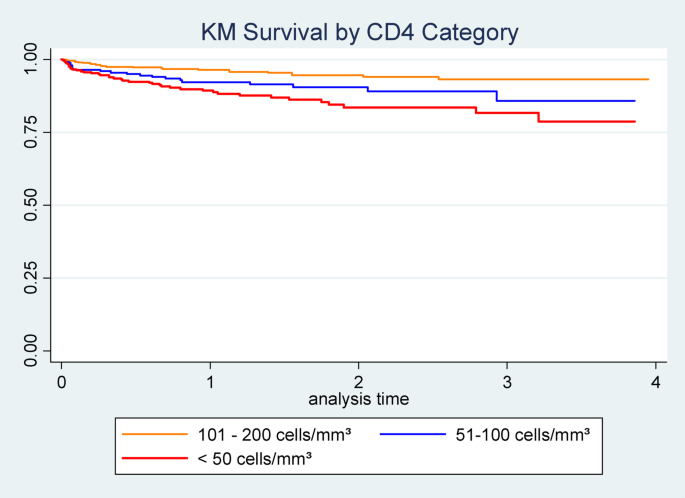Click the 0.25 y-axis tick label
Viewport: 685px width, 498px height.
click(x=33, y=278)
